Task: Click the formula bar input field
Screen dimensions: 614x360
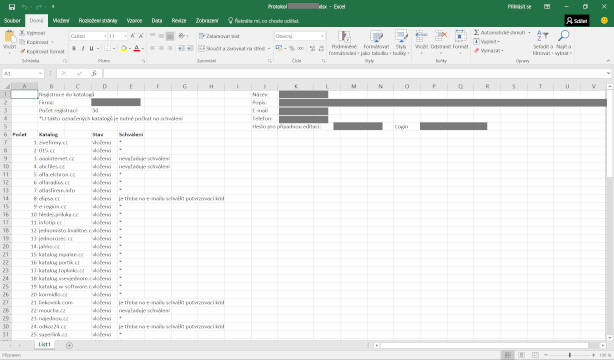Action: coord(354,73)
